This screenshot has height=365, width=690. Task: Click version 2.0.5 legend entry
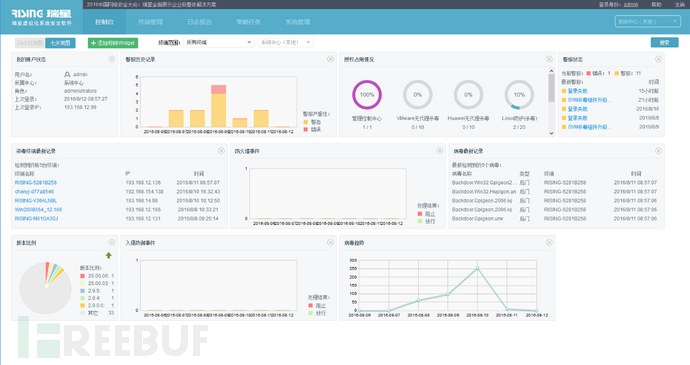pyautogui.click(x=97, y=291)
